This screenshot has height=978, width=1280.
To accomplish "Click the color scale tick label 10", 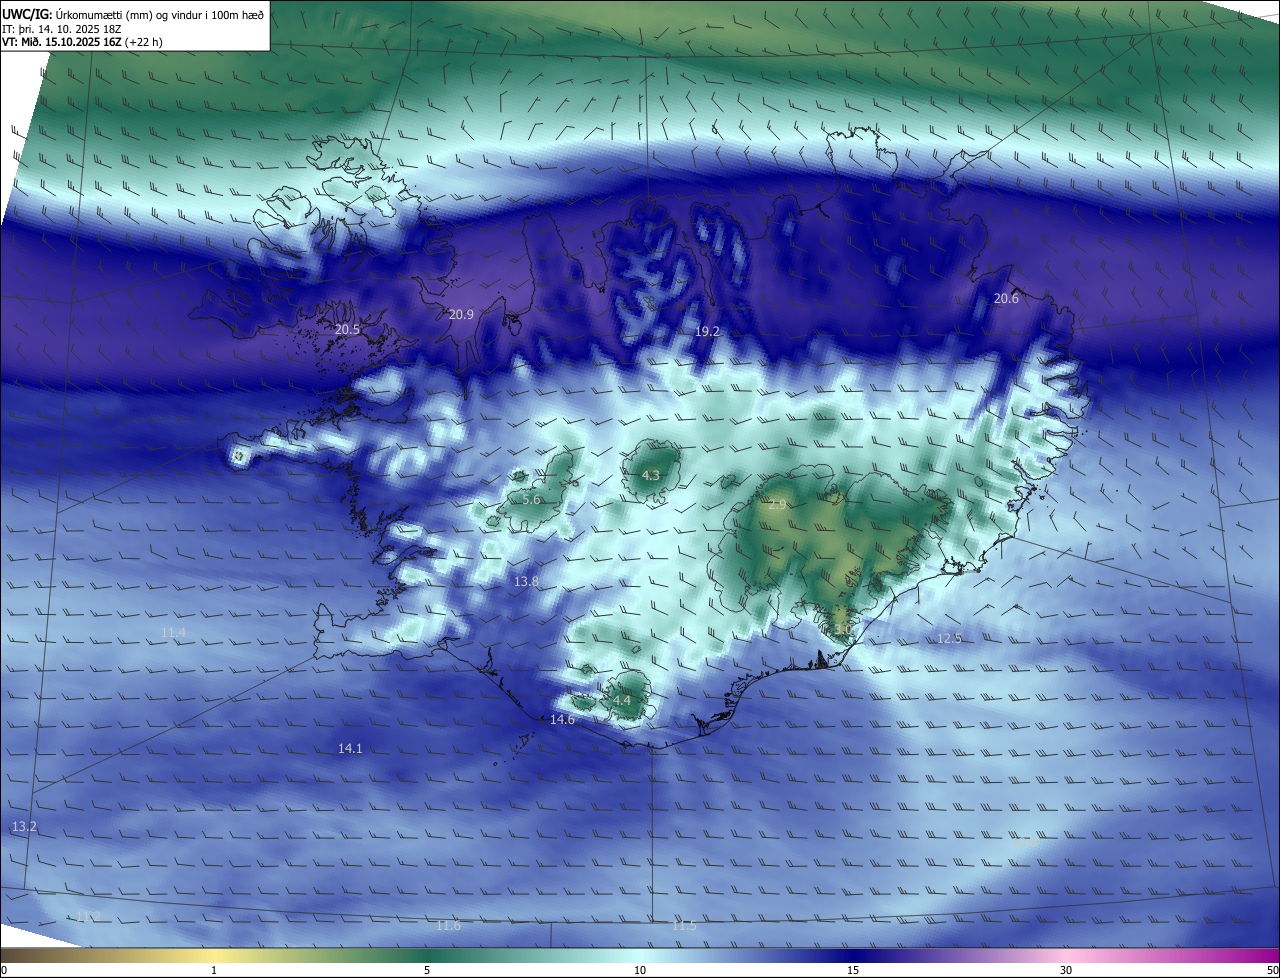I will point(640,970).
